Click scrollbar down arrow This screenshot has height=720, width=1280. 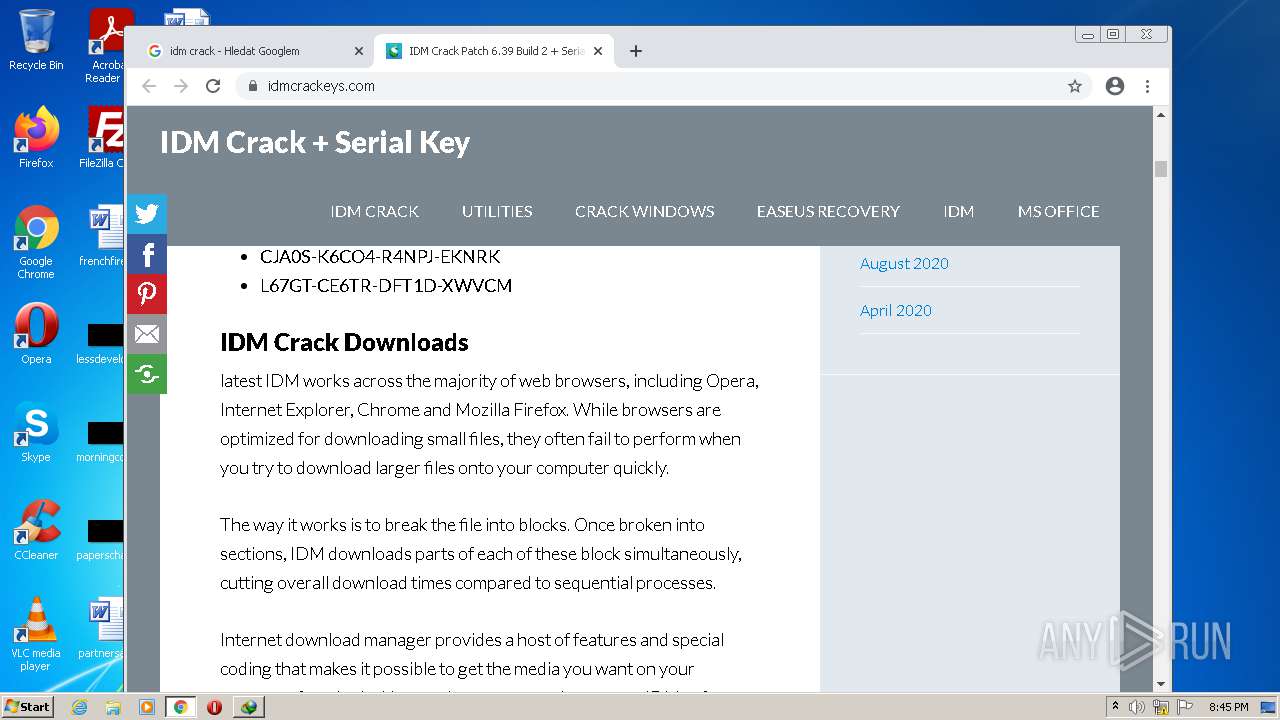(x=1161, y=684)
